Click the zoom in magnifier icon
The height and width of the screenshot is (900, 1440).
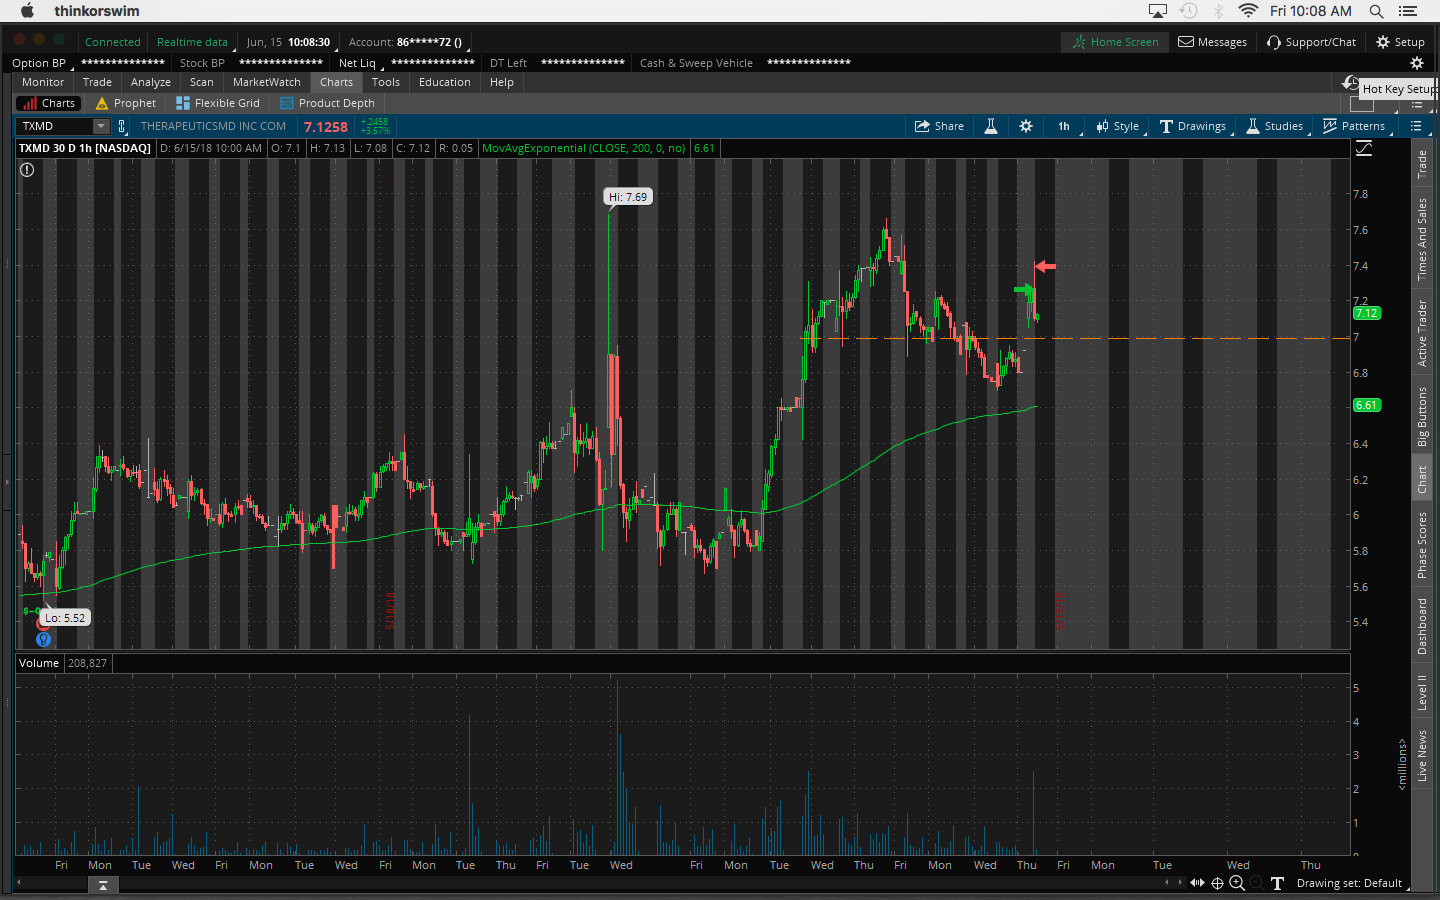[x=1237, y=883]
